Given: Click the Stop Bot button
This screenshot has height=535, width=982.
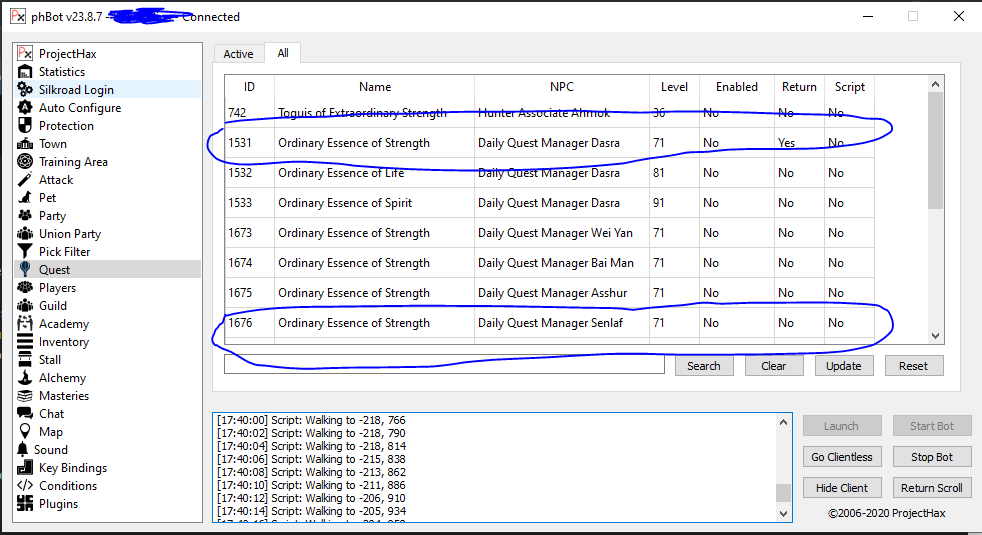Looking at the screenshot, I should point(931,457).
